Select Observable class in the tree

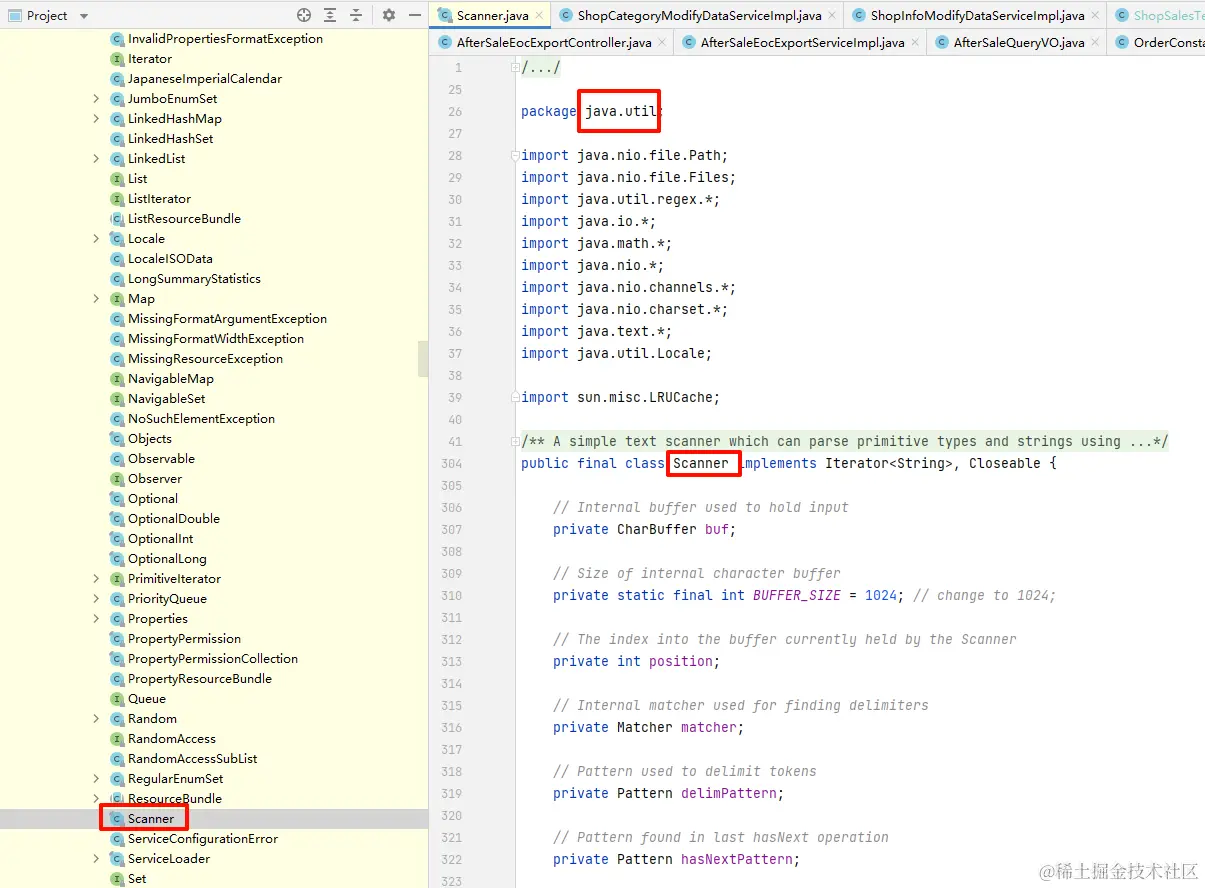[161, 459]
